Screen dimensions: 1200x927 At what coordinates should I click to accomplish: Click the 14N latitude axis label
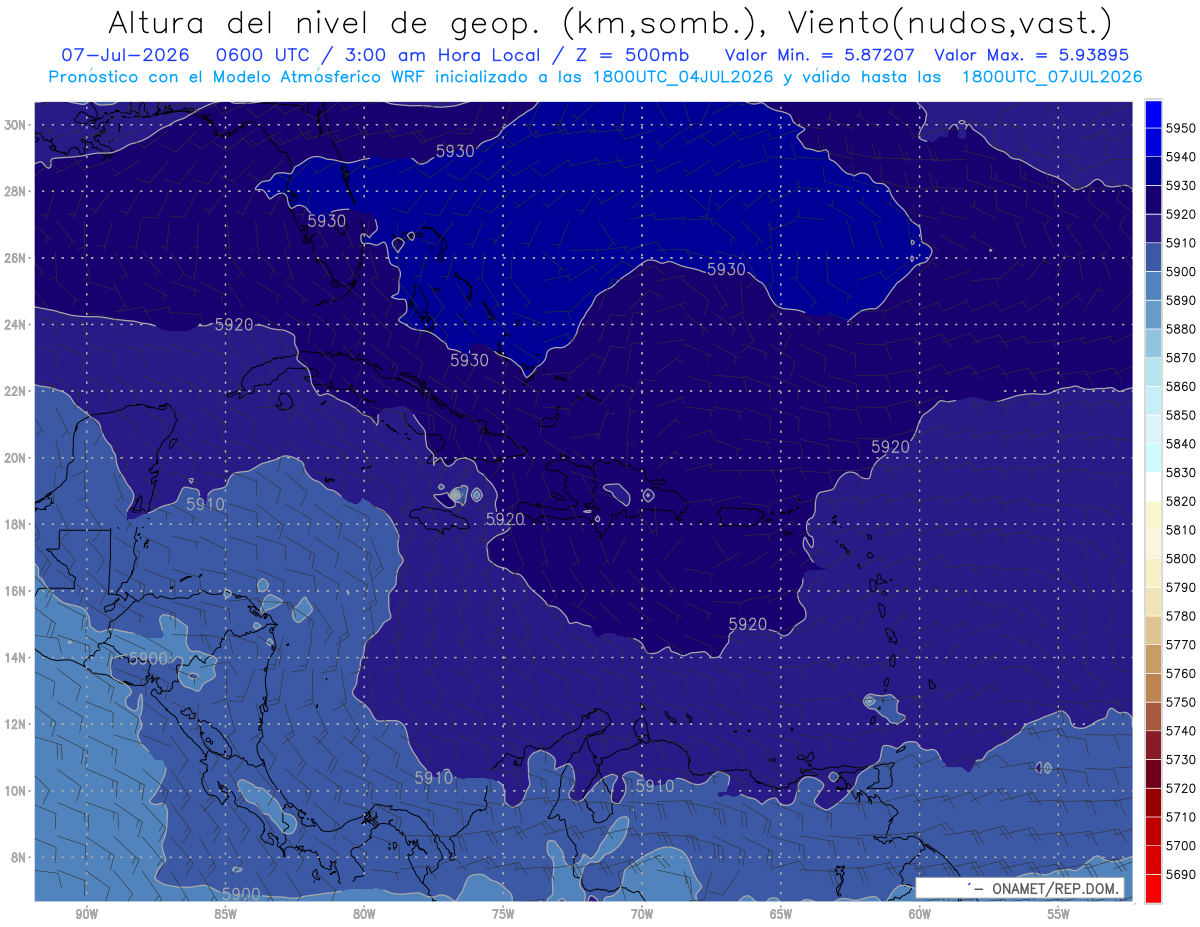16,657
